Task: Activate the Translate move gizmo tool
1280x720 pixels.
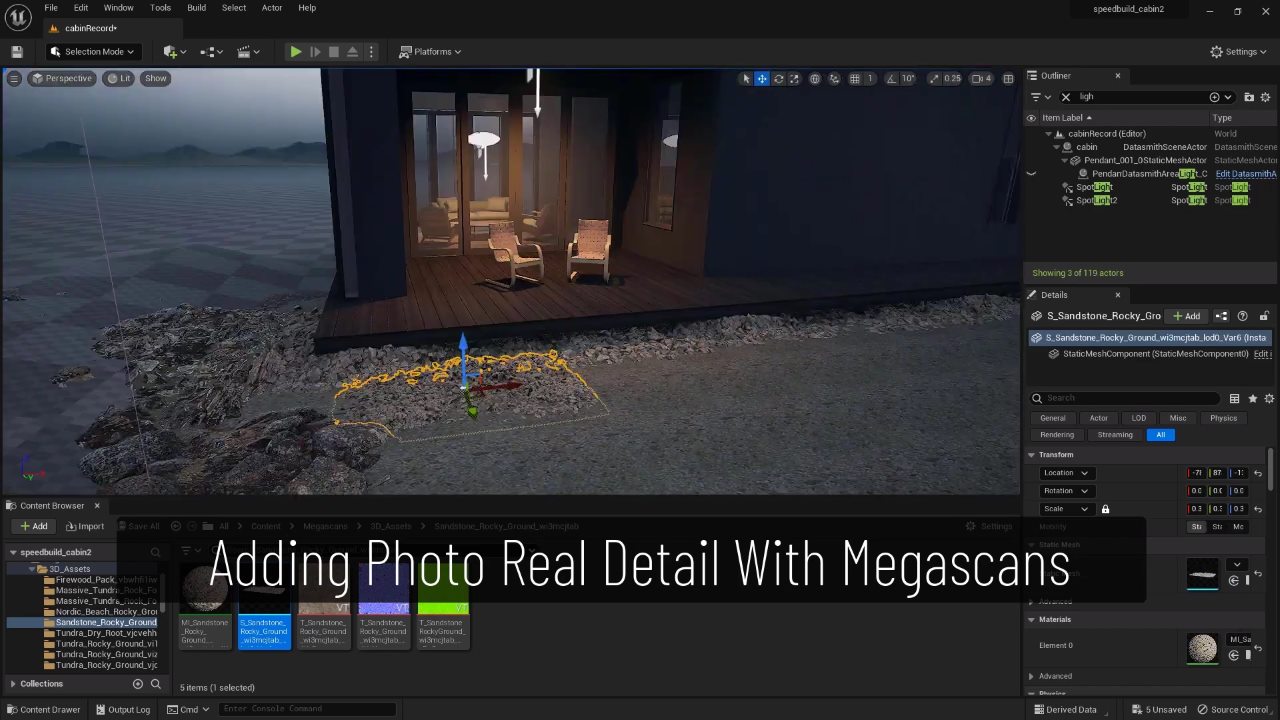Action: point(762,79)
